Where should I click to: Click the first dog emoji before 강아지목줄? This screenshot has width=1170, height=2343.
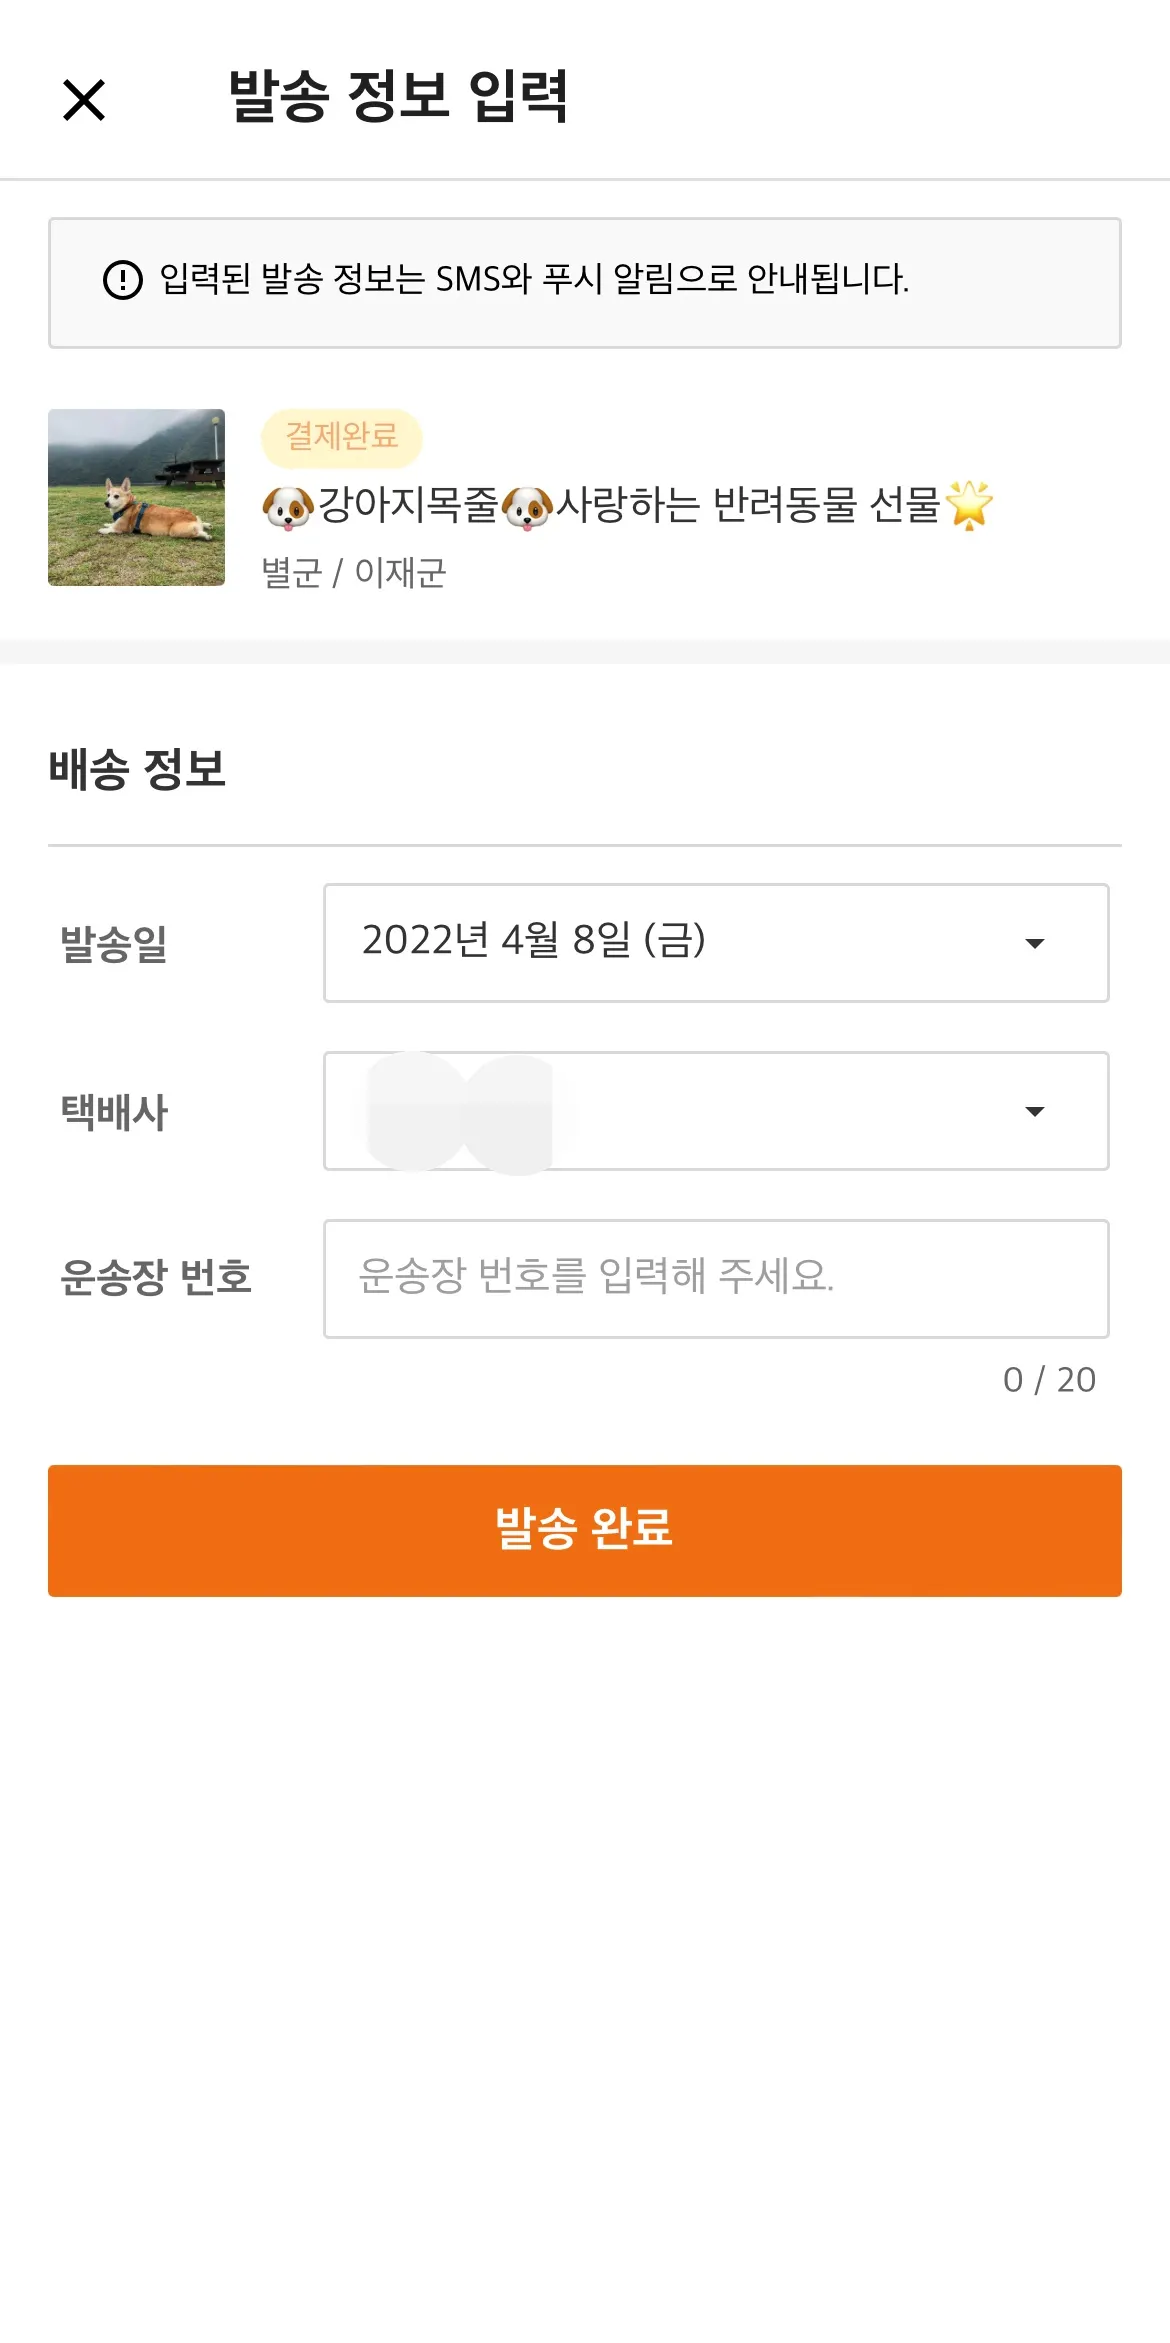coord(288,507)
